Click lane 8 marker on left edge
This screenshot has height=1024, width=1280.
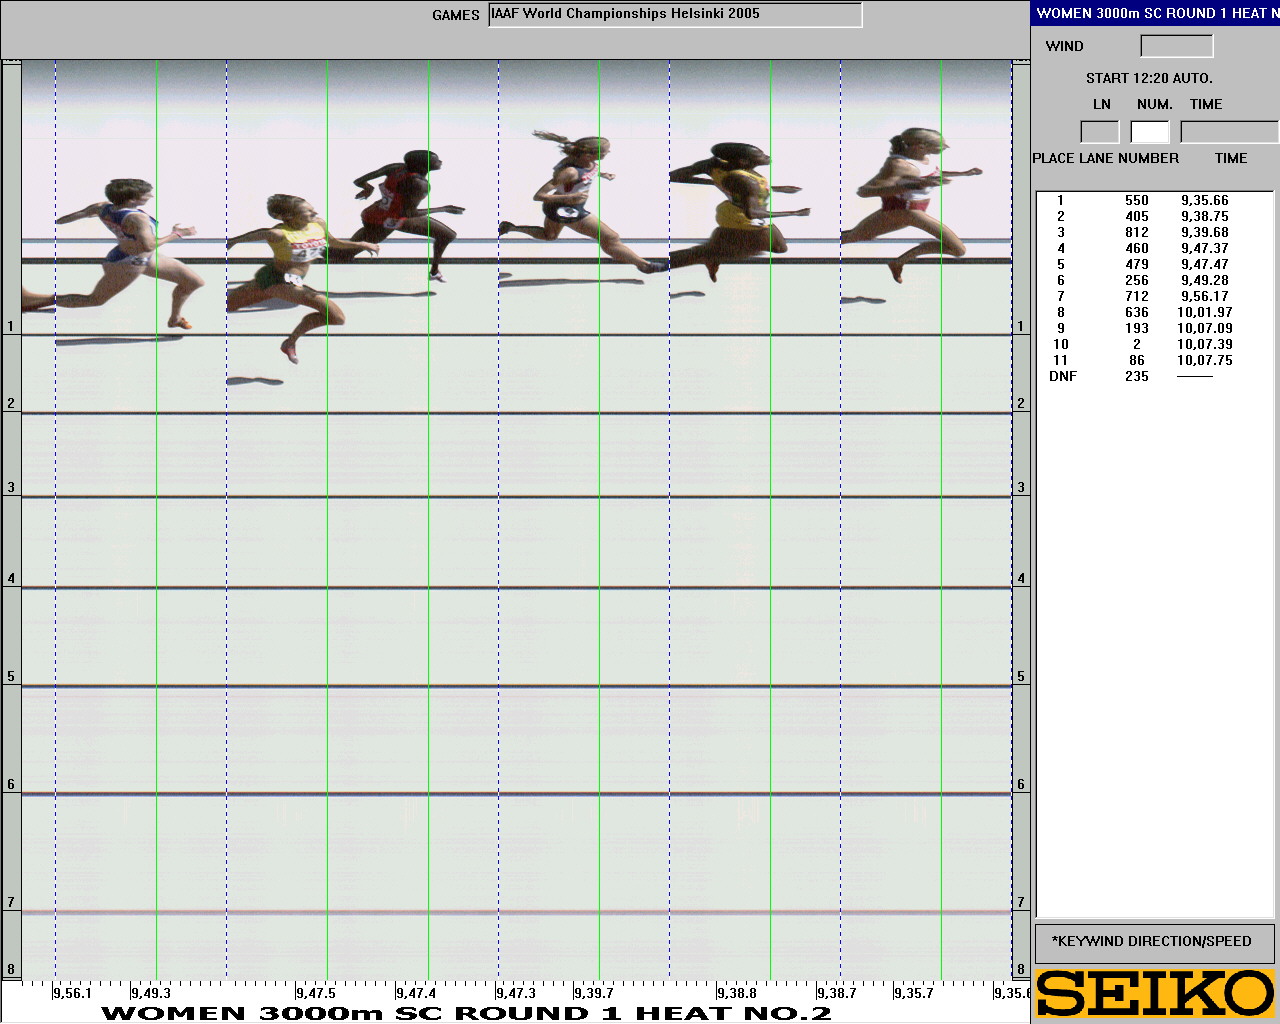(11, 968)
